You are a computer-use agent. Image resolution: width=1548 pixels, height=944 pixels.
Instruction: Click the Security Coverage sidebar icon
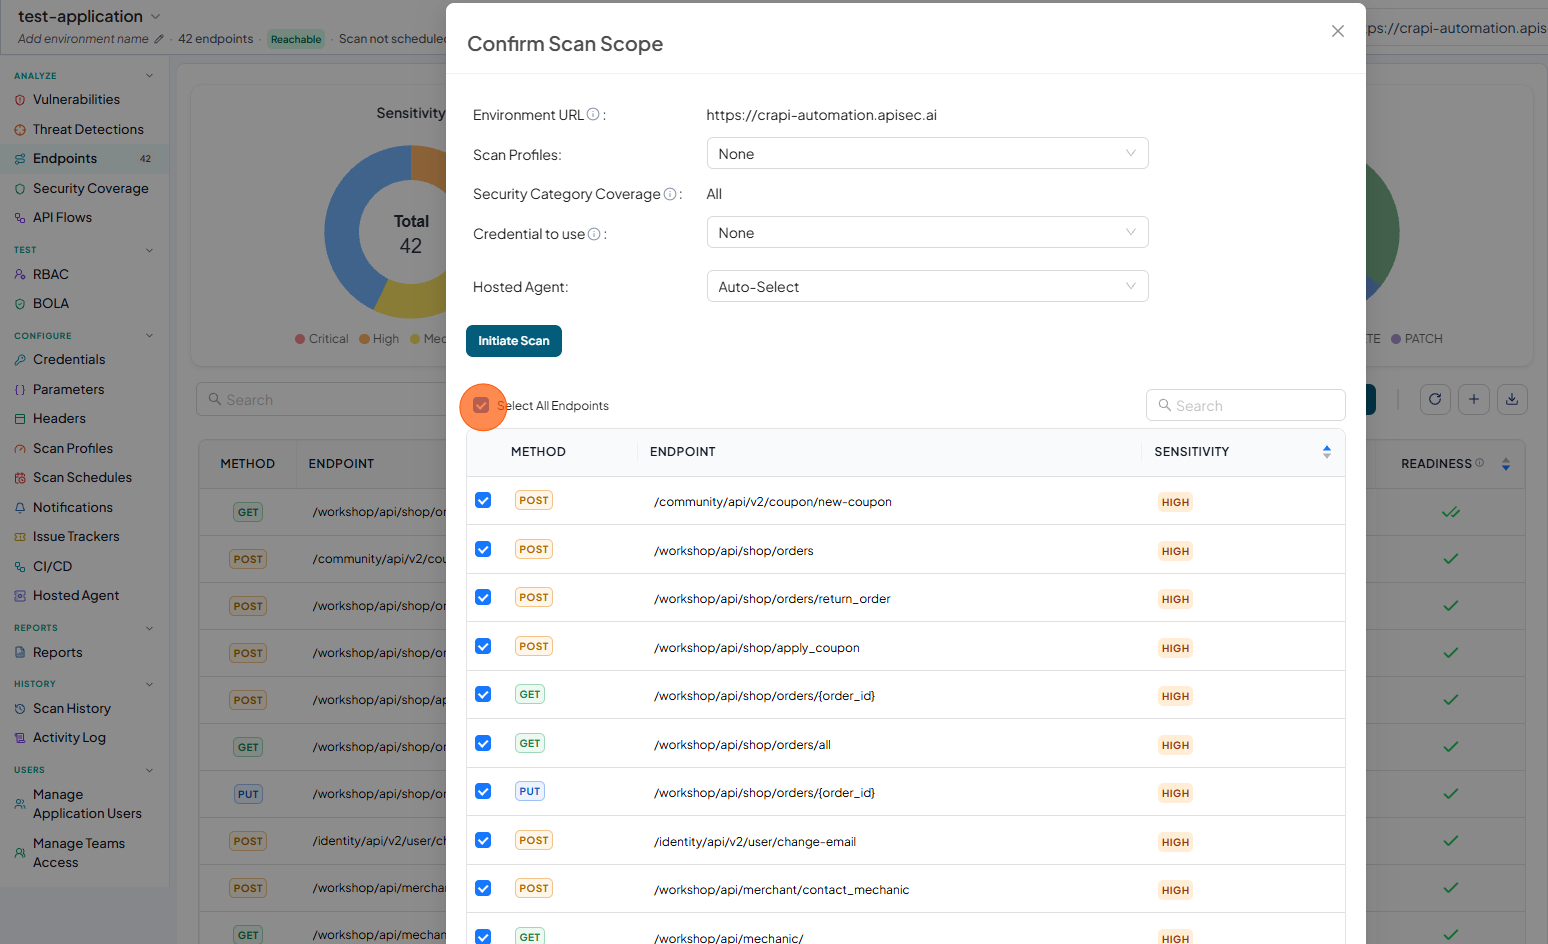click(20, 189)
